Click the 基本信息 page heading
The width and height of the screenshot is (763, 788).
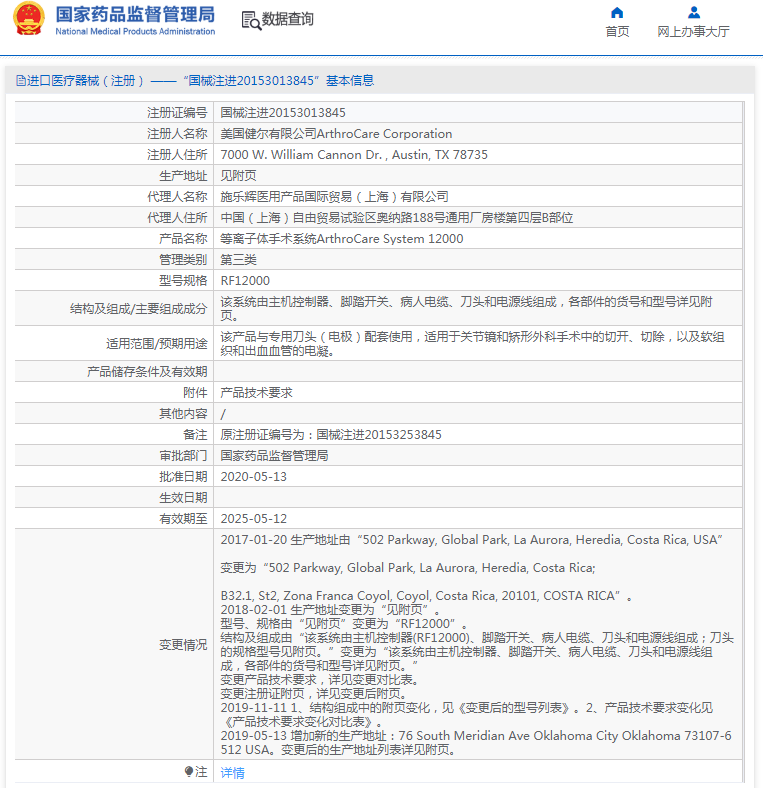[350, 80]
